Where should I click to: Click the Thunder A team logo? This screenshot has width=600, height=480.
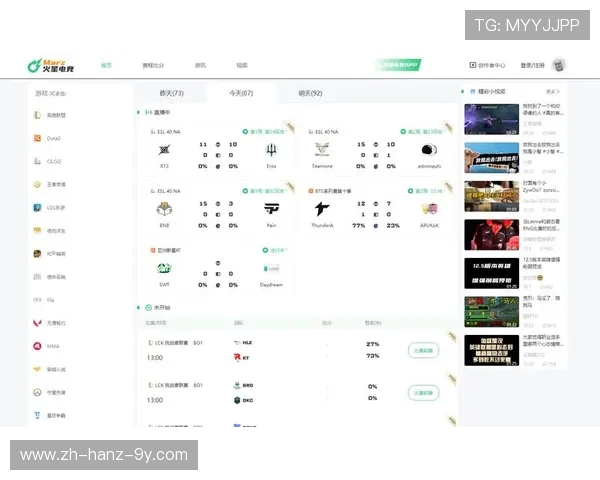322,209
